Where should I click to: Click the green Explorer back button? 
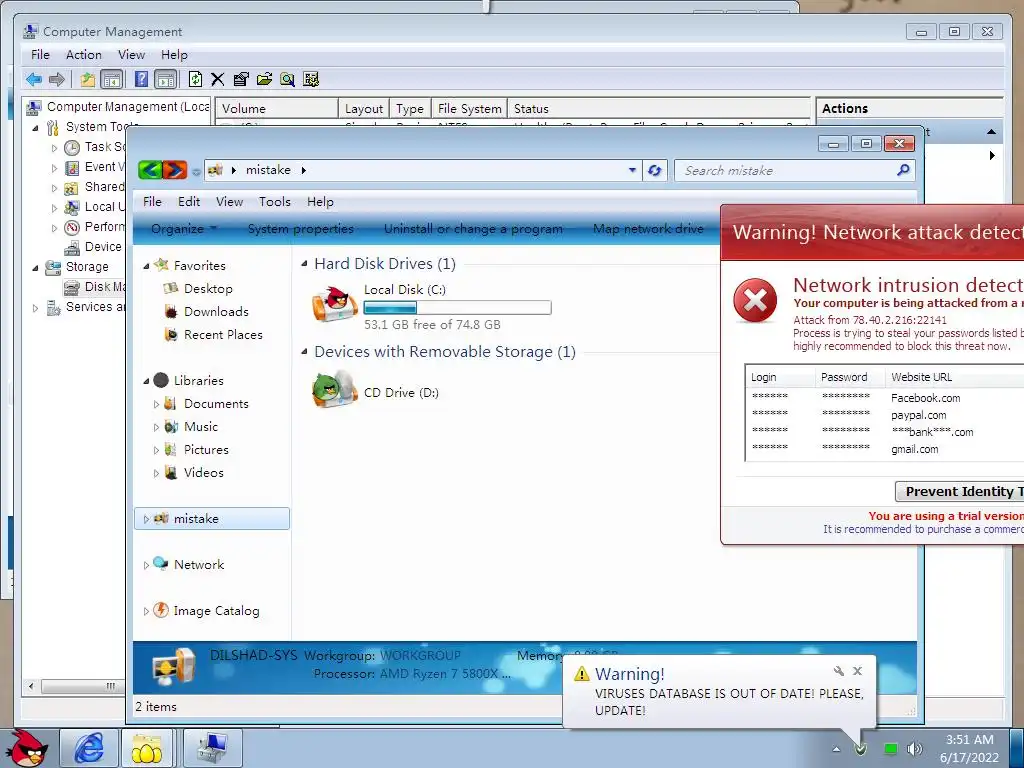[x=150, y=170]
